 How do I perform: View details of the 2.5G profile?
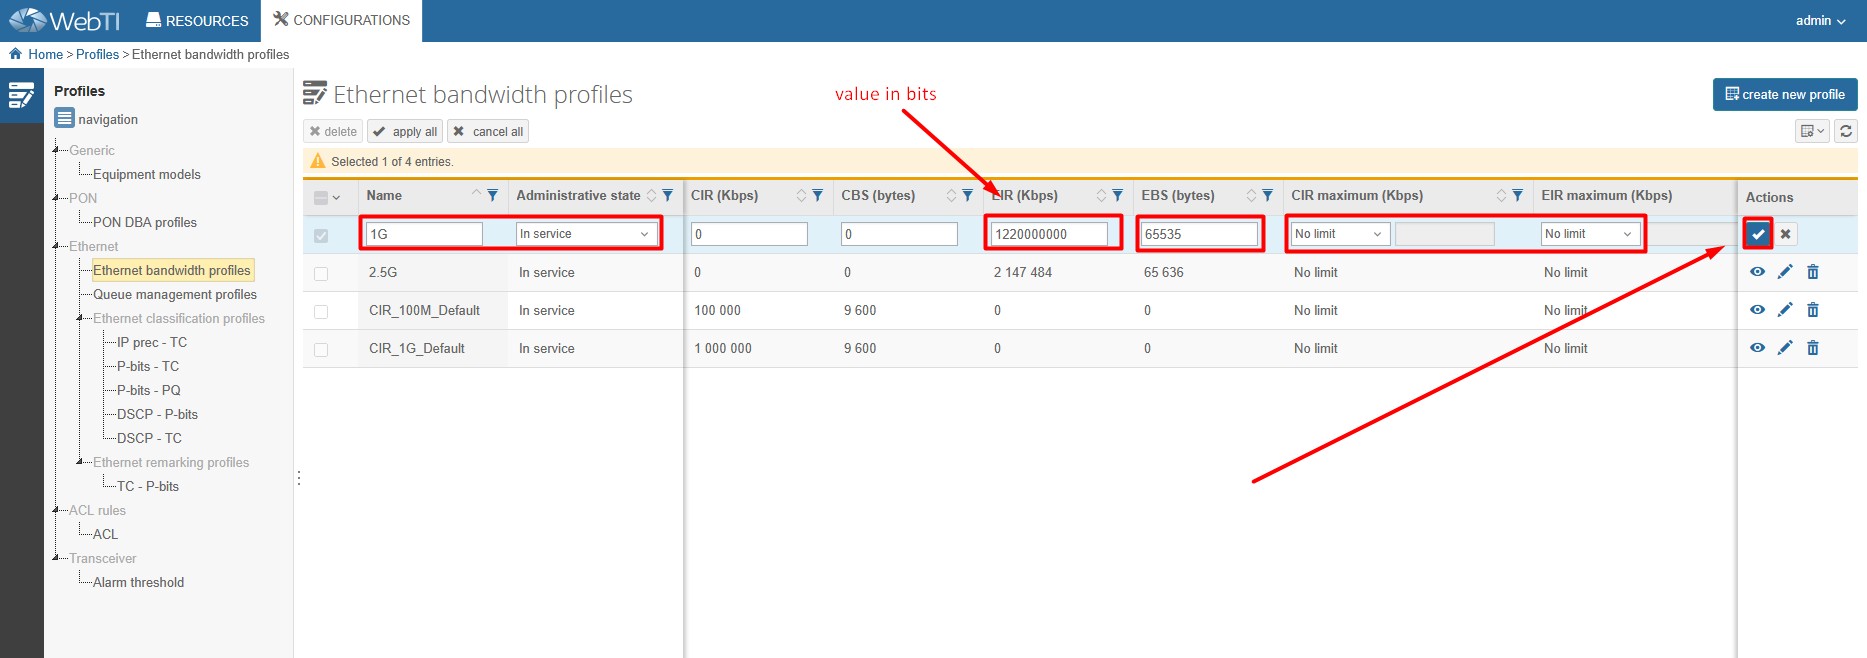click(1757, 272)
